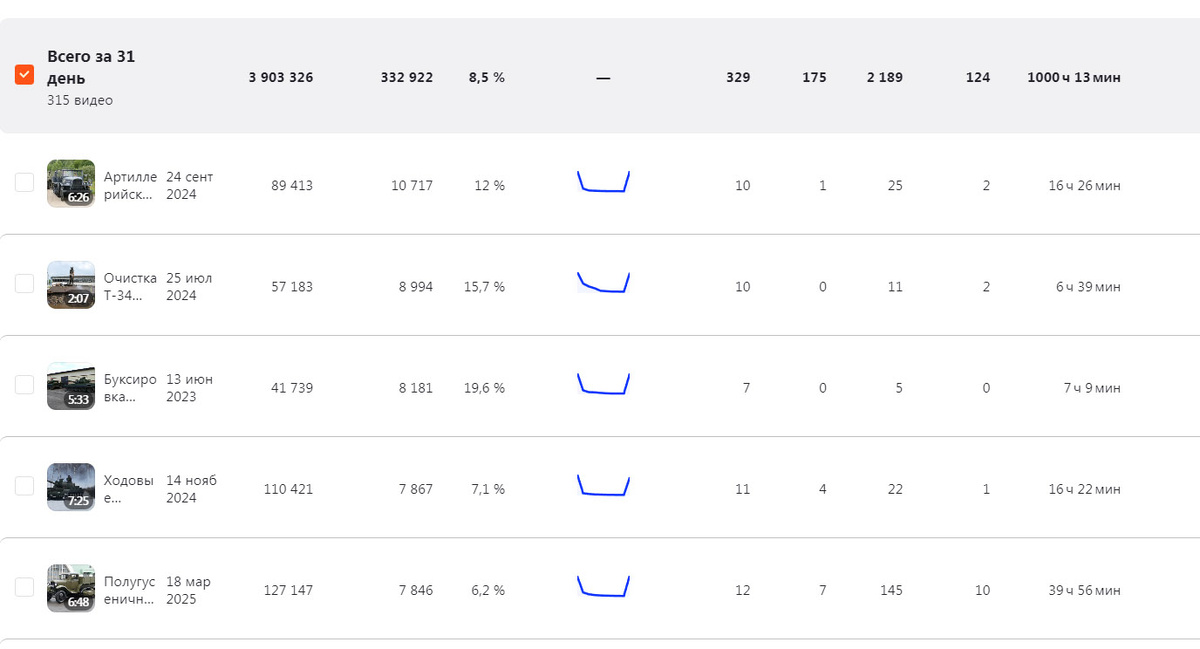Open the 'Буксировка…' video title link
1200x649 pixels.
click(x=130, y=388)
